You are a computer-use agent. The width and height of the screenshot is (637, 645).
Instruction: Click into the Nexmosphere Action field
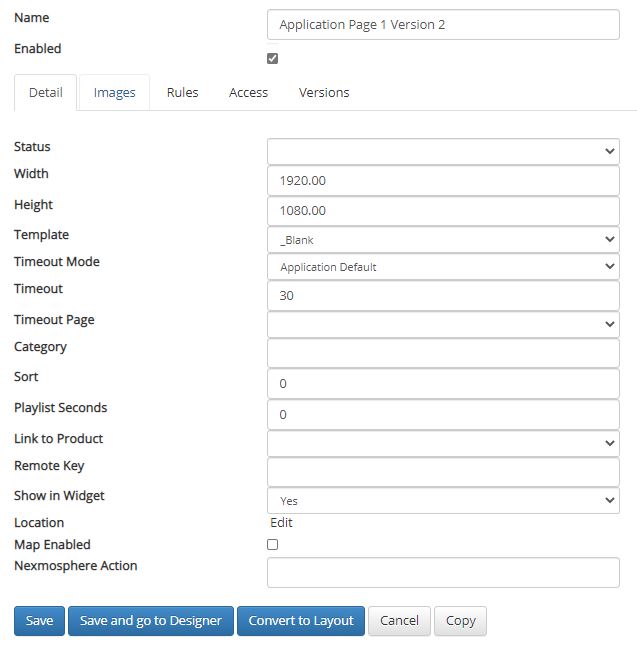(443, 572)
